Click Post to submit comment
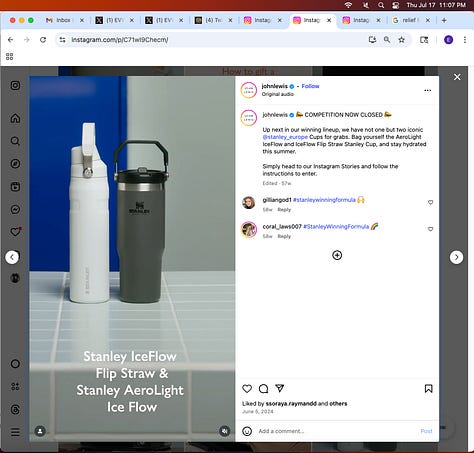The width and height of the screenshot is (474, 453). (x=426, y=431)
